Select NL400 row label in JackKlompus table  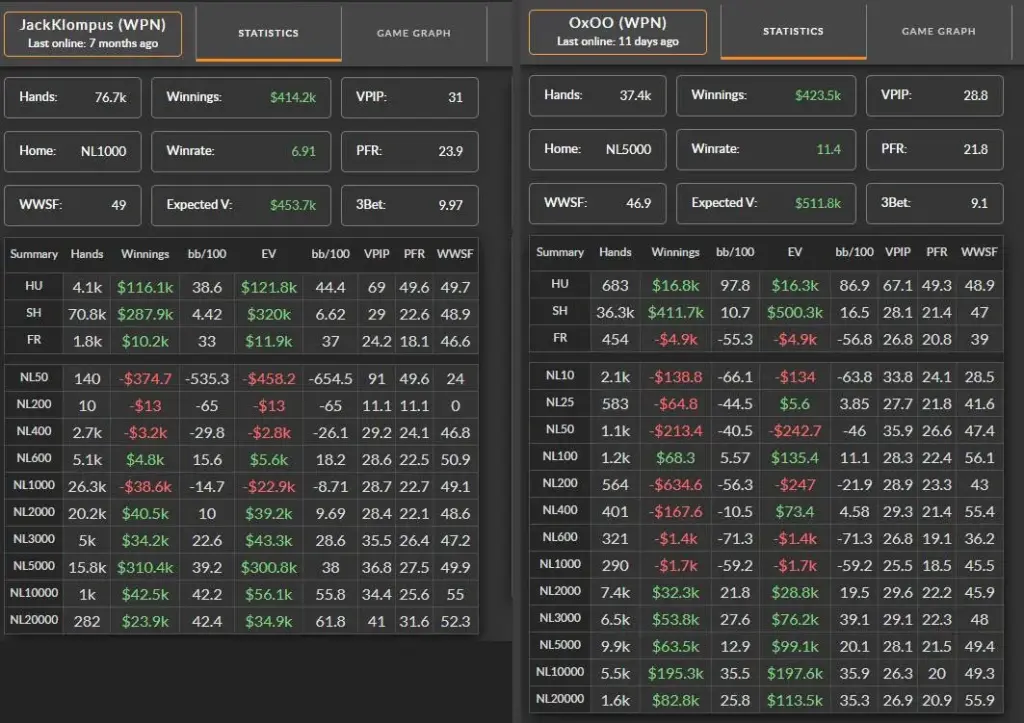34,431
